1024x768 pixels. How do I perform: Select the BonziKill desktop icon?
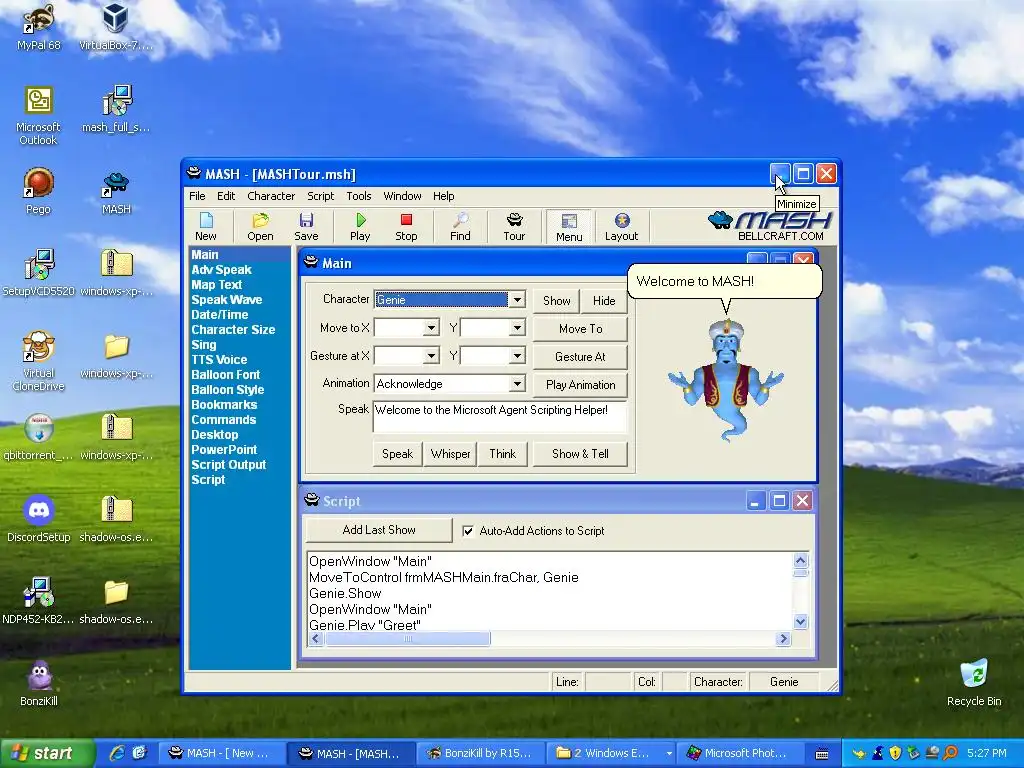click(x=38, y=684)
